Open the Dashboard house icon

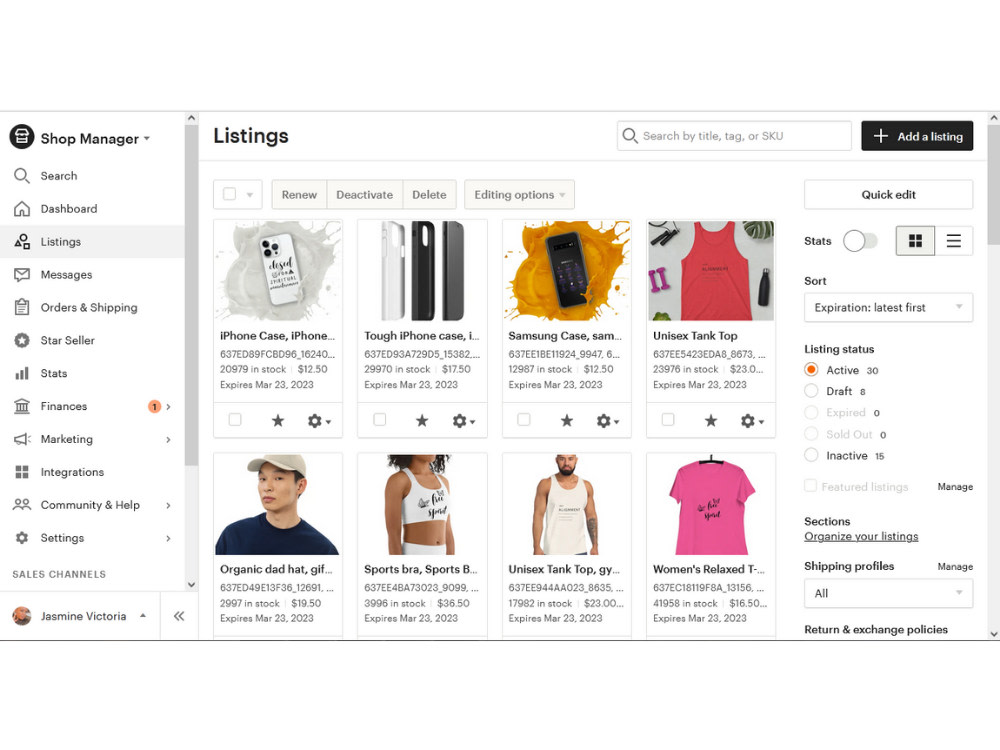pyautogui.click(x=22, y=209)
